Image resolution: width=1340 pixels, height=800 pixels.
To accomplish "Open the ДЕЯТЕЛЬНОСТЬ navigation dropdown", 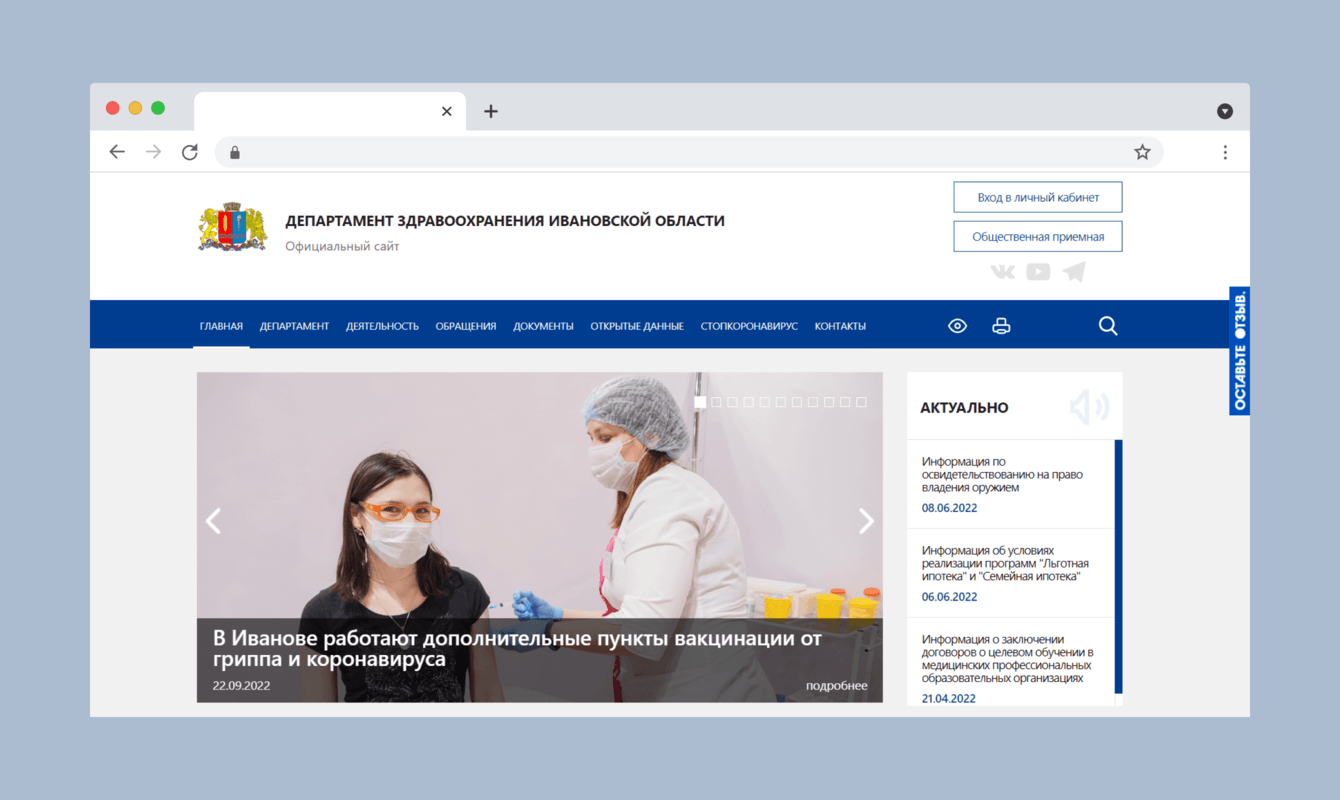I will 382,325.
